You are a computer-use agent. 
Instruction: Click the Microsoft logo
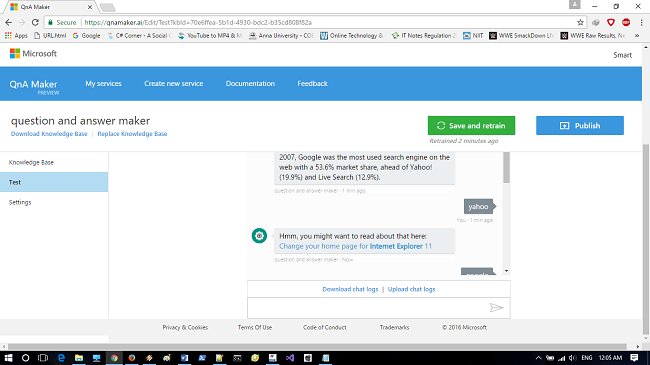click(33, 54)
